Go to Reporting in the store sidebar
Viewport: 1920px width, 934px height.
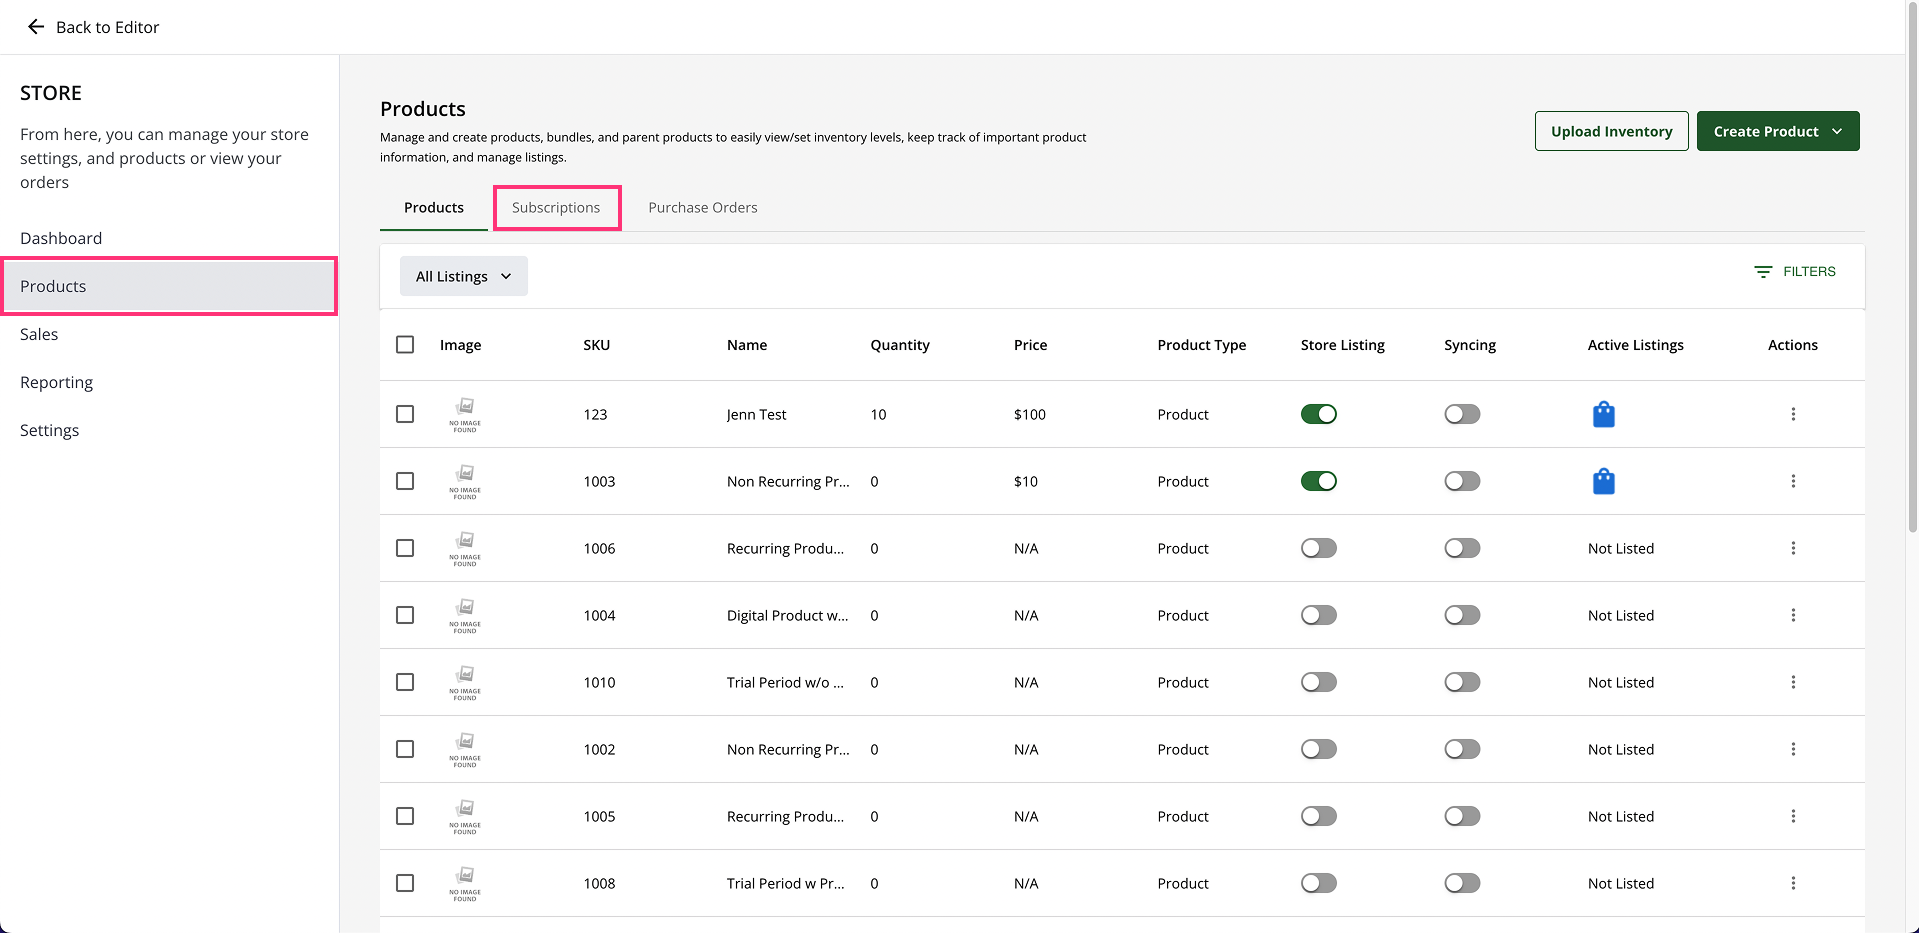point(56,382)
